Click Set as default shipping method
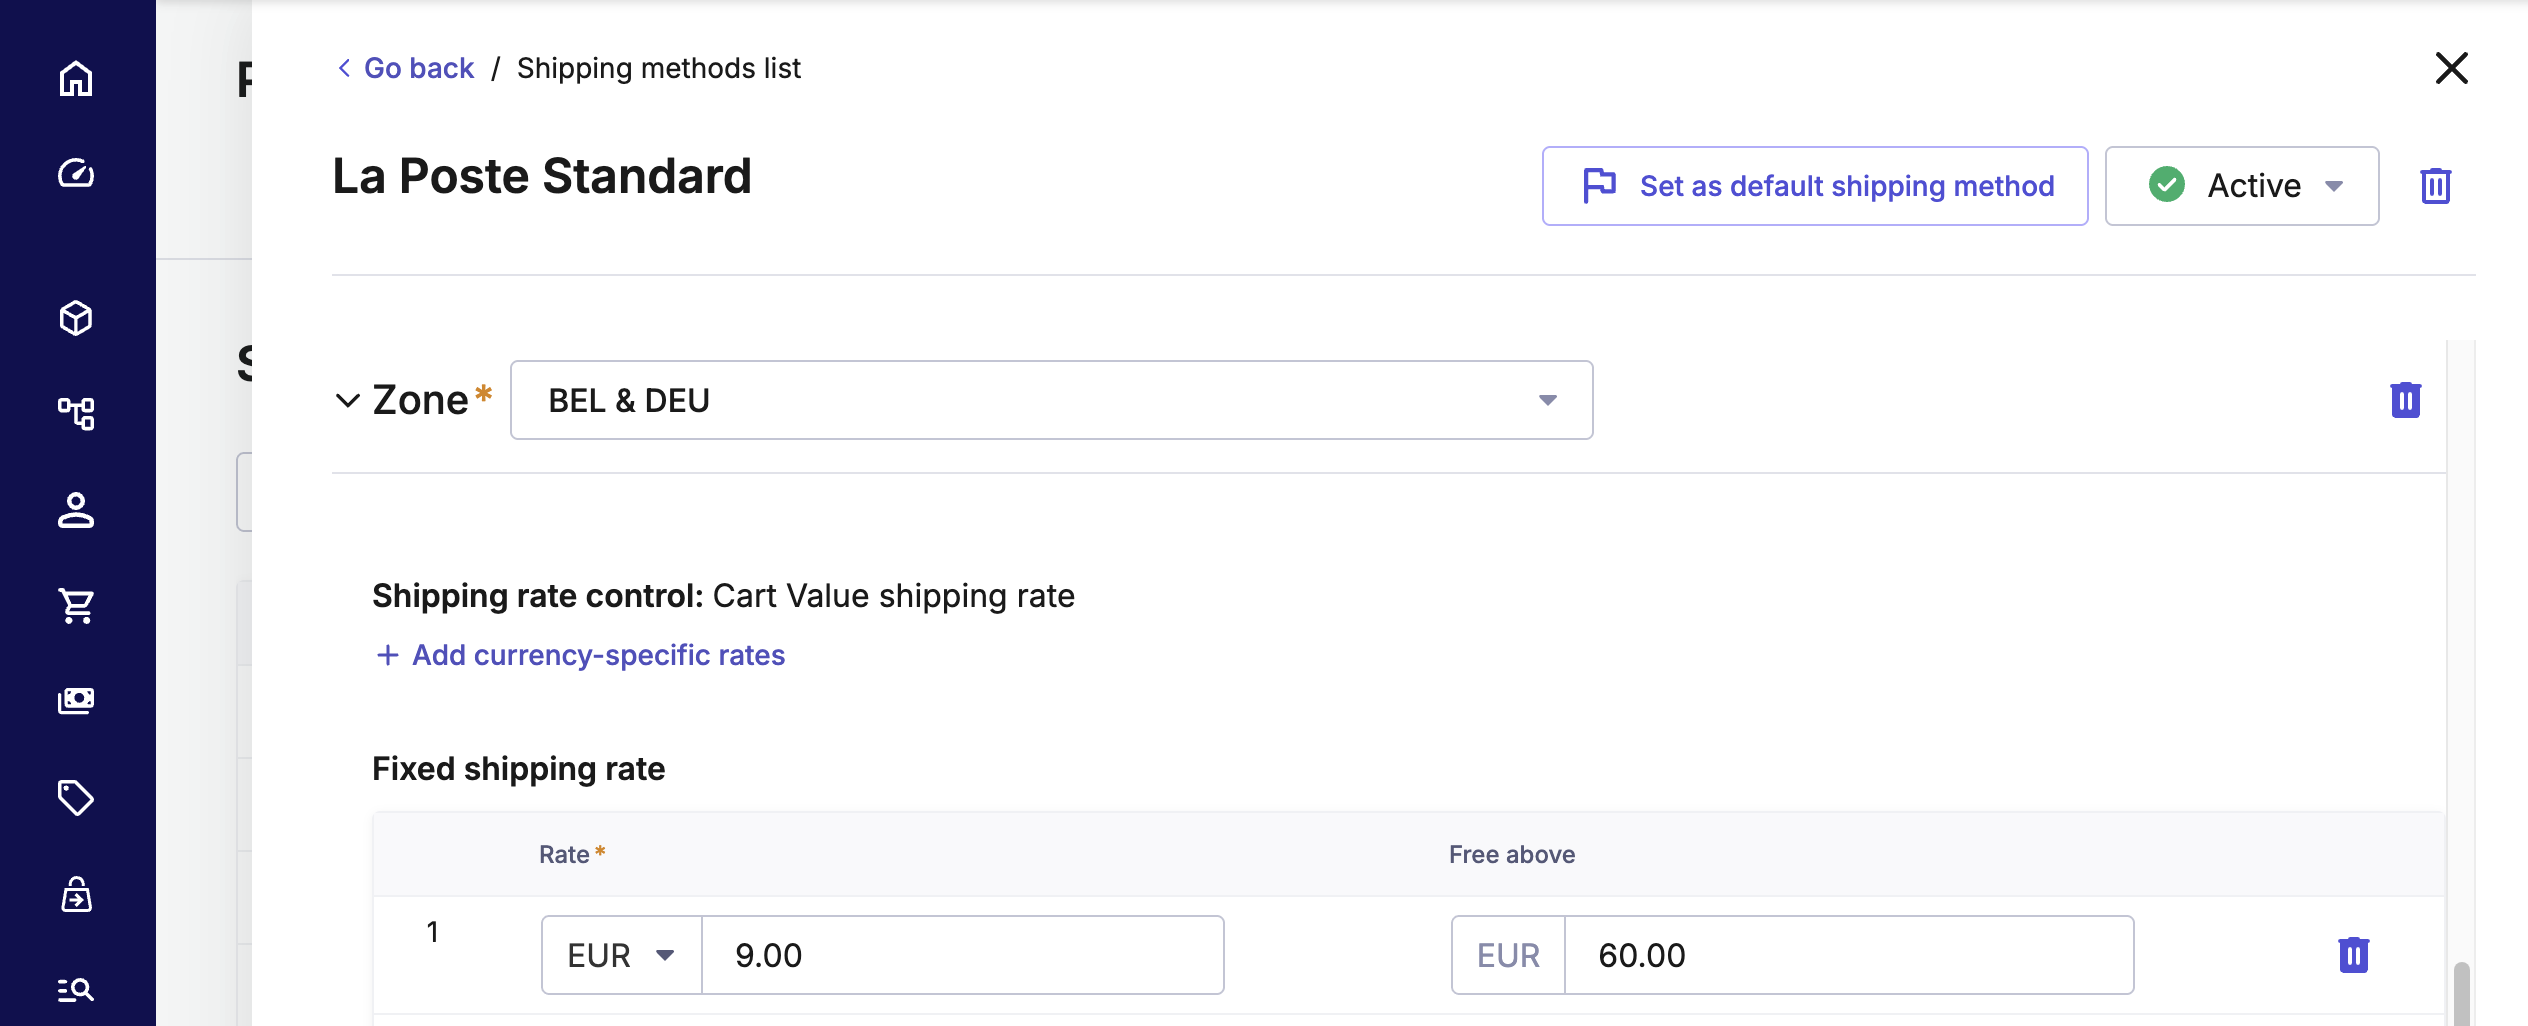Image resolution: width=2528 pixels, height=1026 pixels. click(1814, 186)
